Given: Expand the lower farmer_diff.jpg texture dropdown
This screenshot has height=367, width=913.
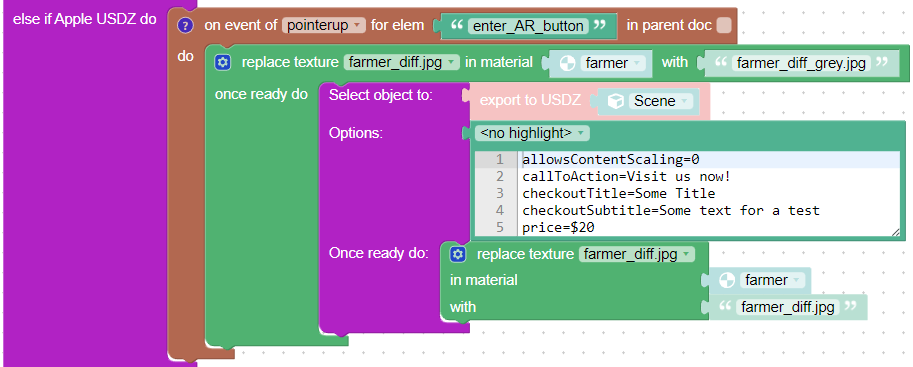Looking at the screenshot, I should pos(637,254).
